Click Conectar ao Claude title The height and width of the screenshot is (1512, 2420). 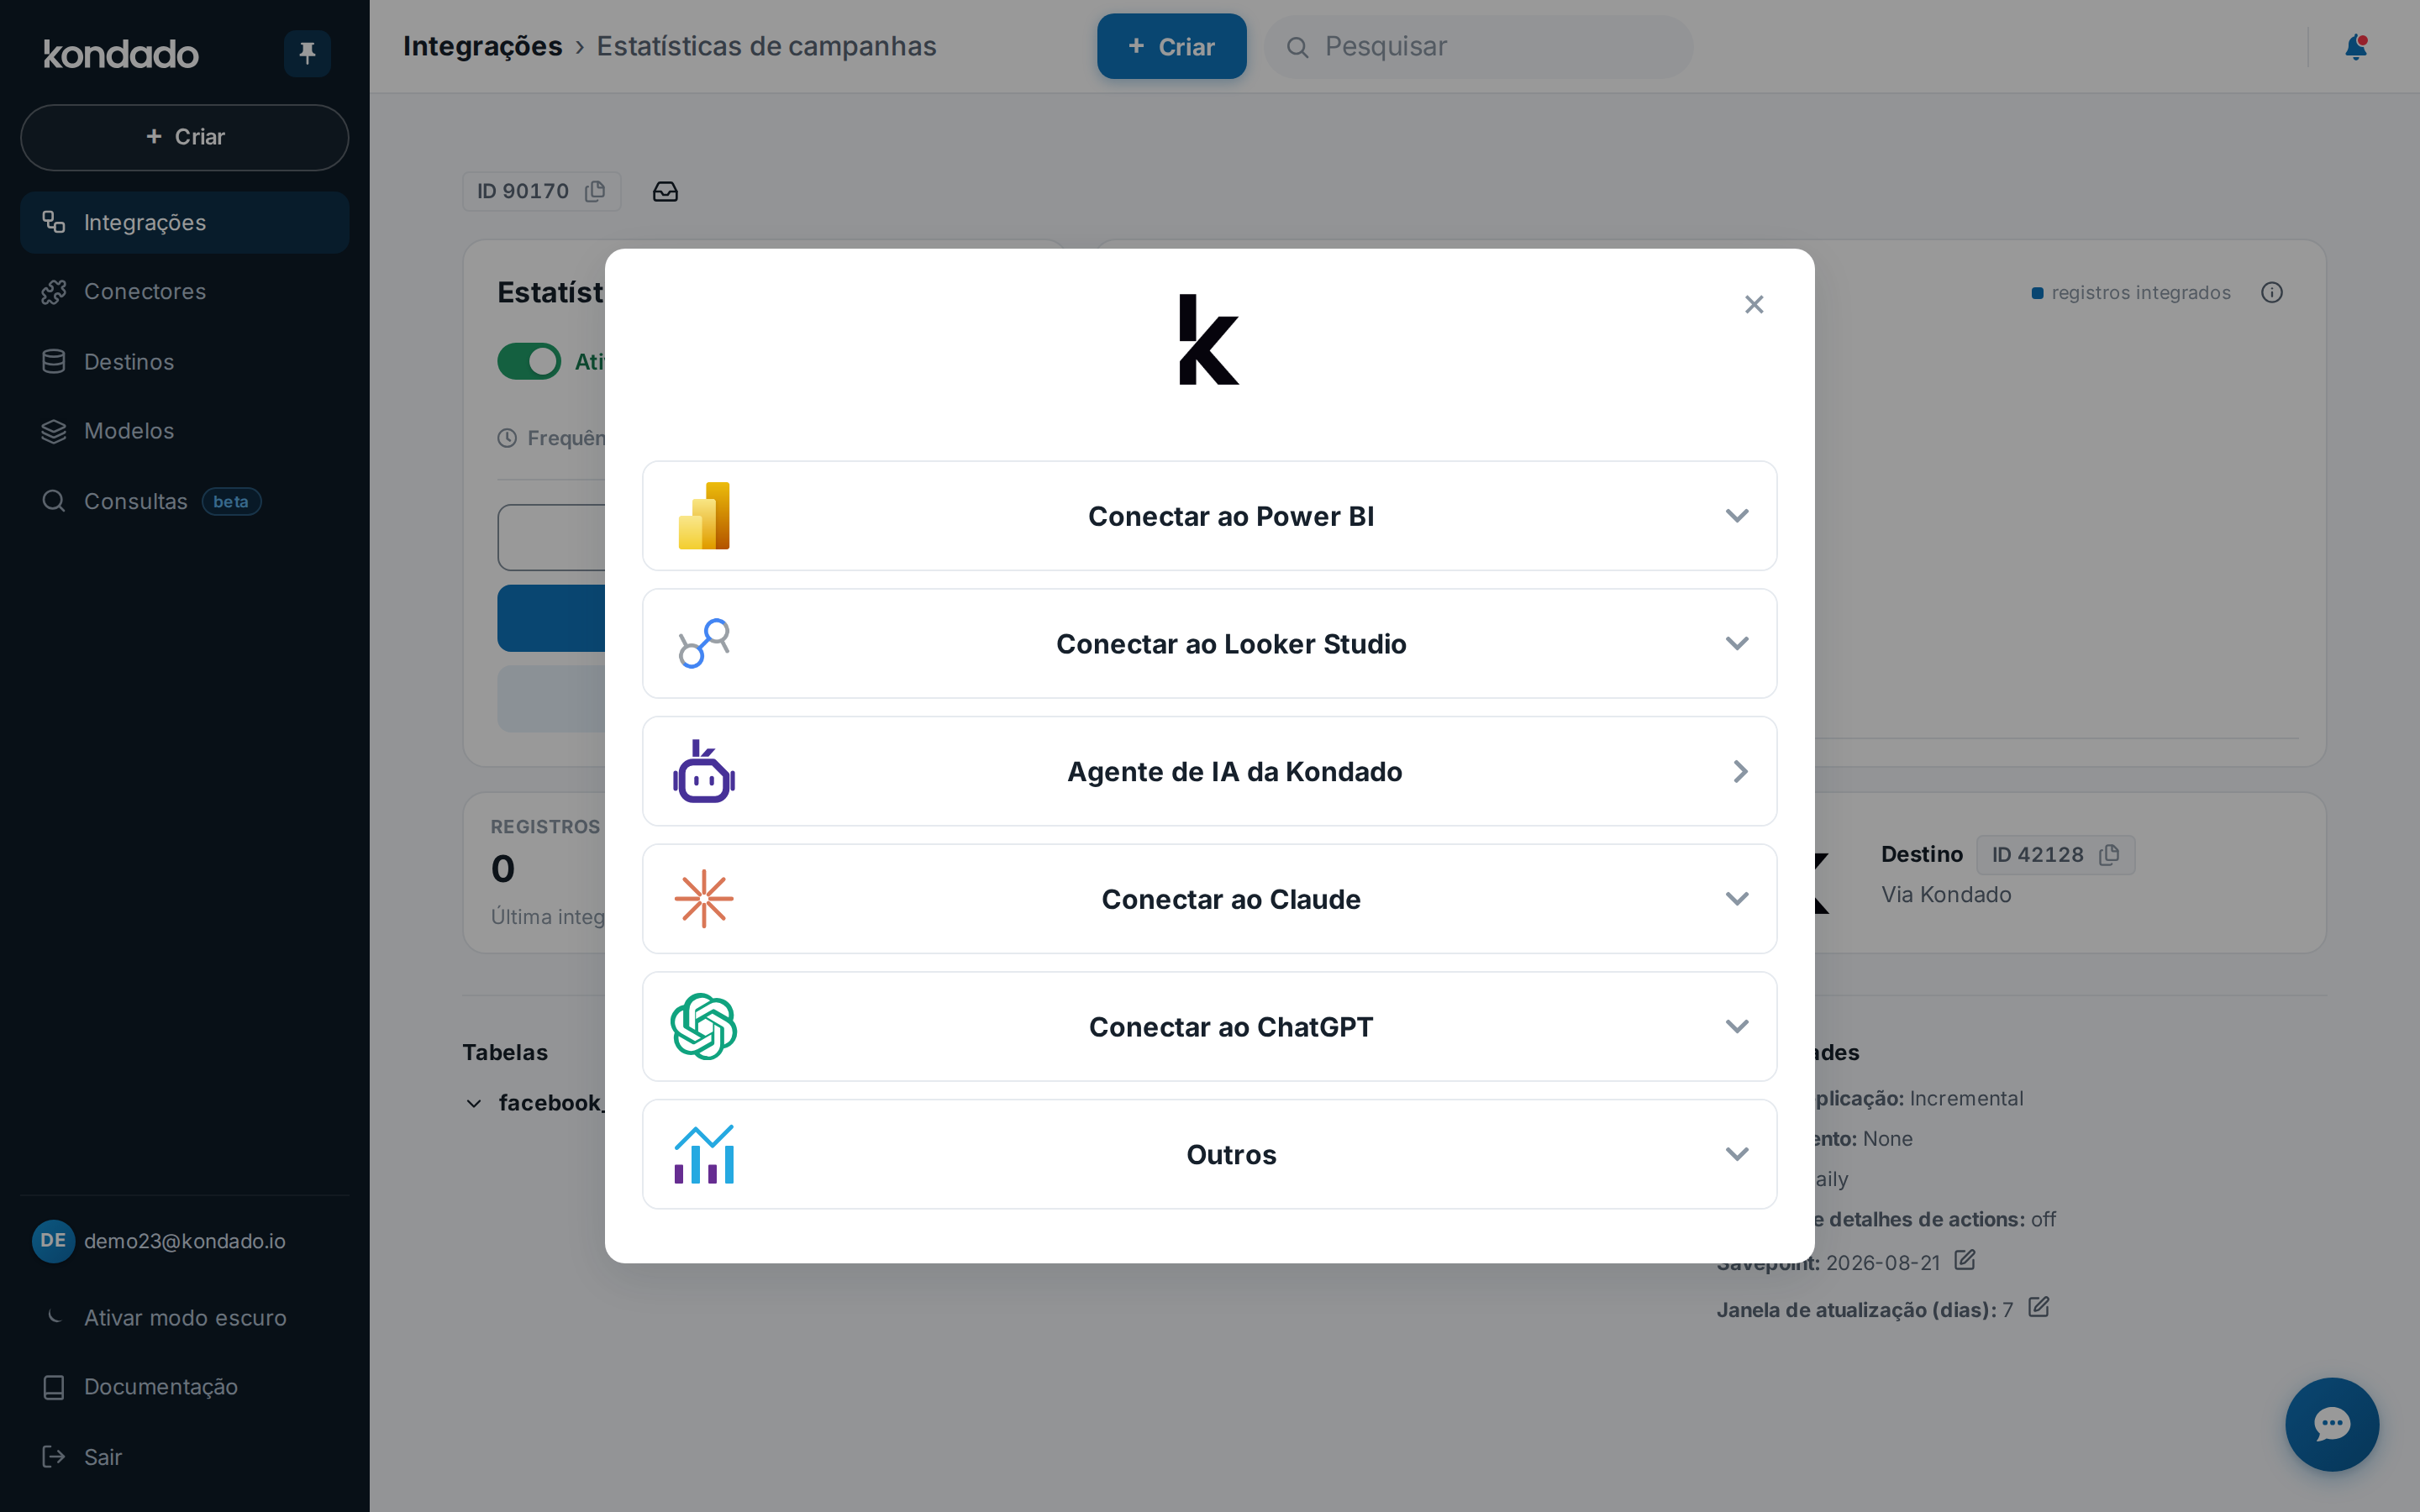coord(1231,899)
